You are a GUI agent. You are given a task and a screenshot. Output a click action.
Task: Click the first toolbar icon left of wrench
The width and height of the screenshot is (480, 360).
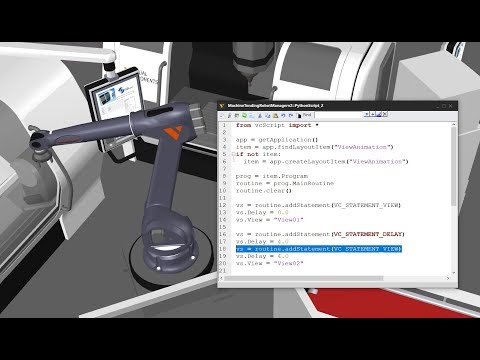[x=222, y=116]
